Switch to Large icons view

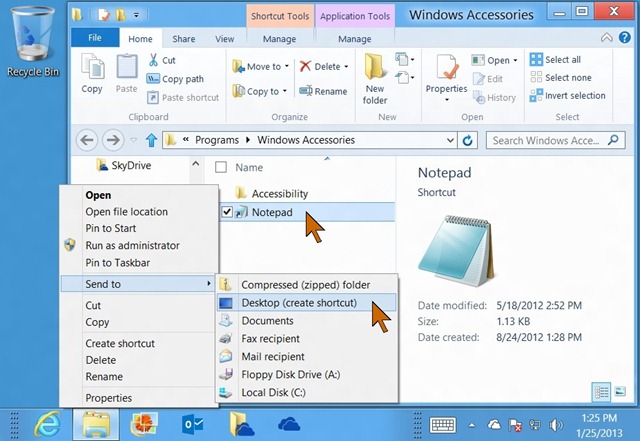[620, 392]
